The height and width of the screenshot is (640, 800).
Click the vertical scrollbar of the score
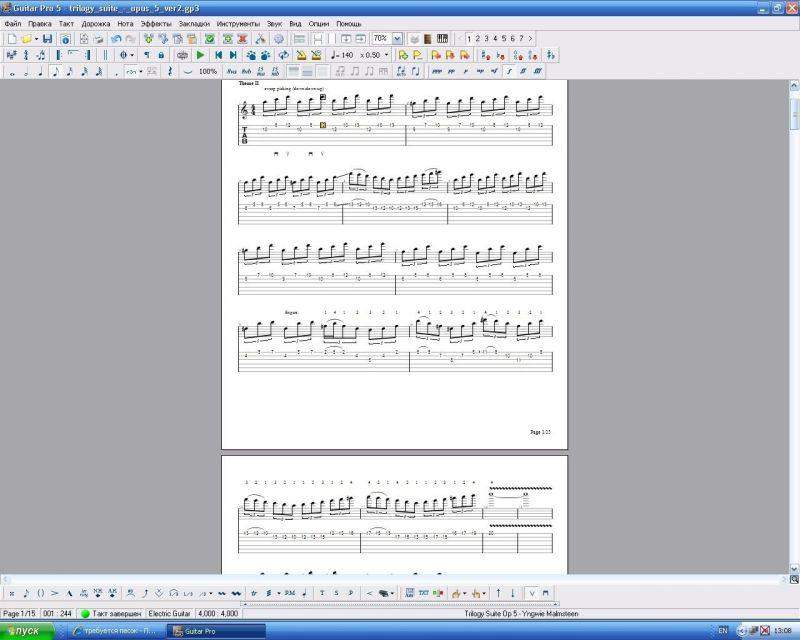tap(794, 327)
